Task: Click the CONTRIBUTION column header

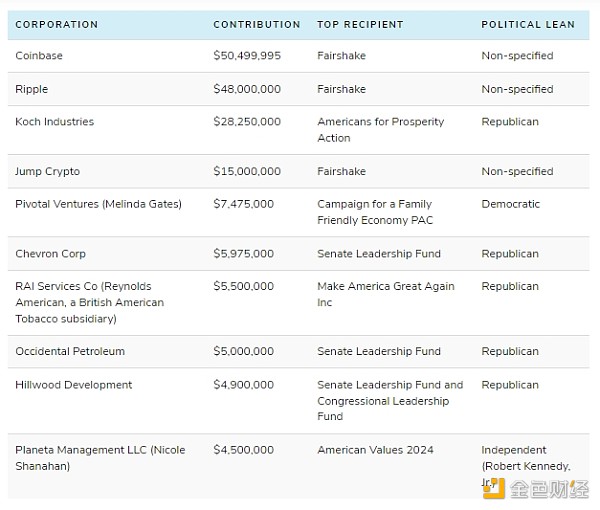Action: click(256, 24)
